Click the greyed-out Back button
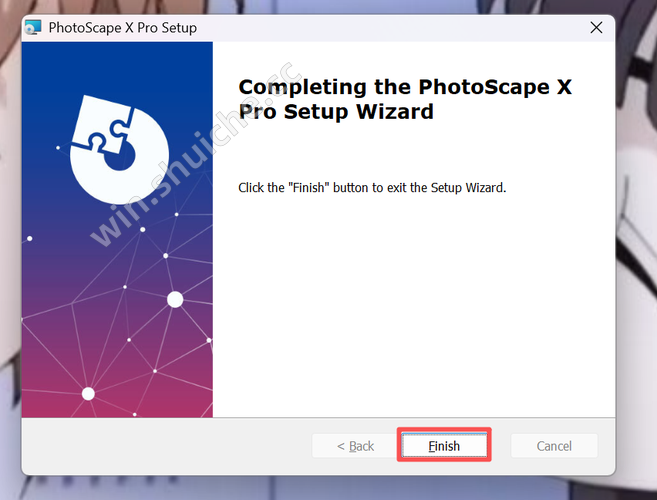 coord(355,446)
